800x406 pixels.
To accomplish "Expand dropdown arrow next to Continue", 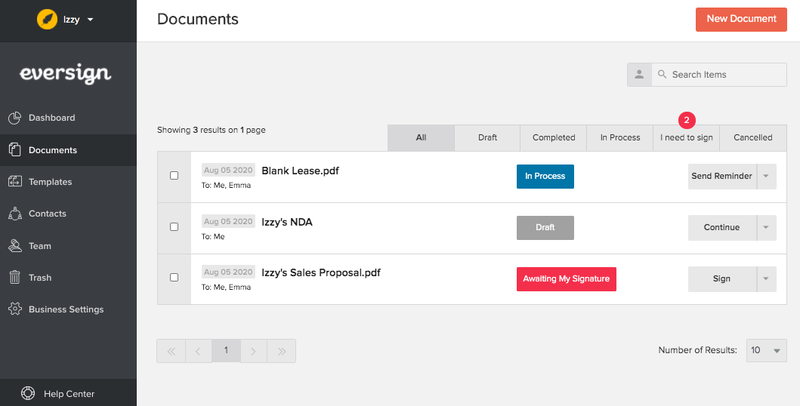I will click(x=766, y=227).
